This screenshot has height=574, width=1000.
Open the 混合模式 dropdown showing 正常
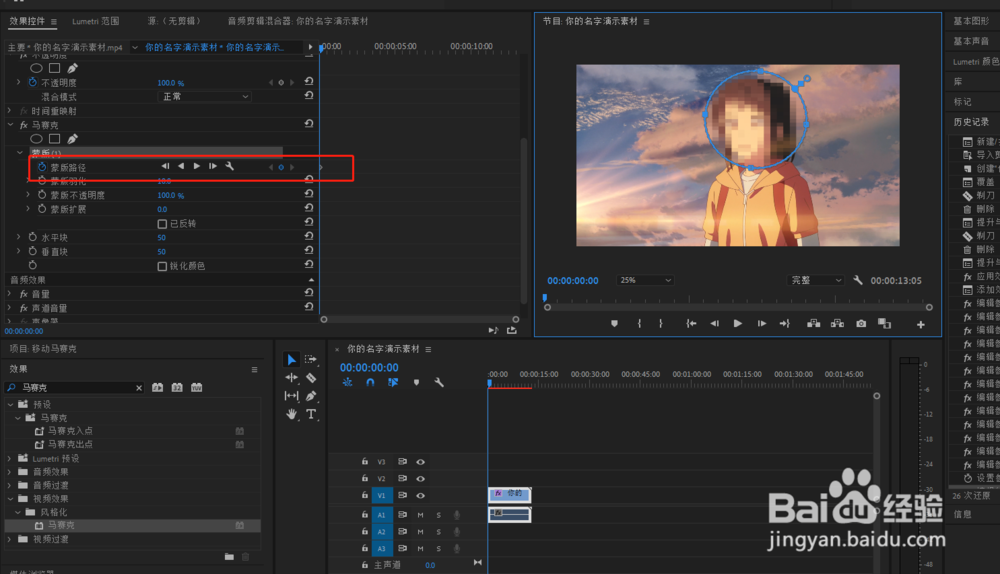point(204,96)
